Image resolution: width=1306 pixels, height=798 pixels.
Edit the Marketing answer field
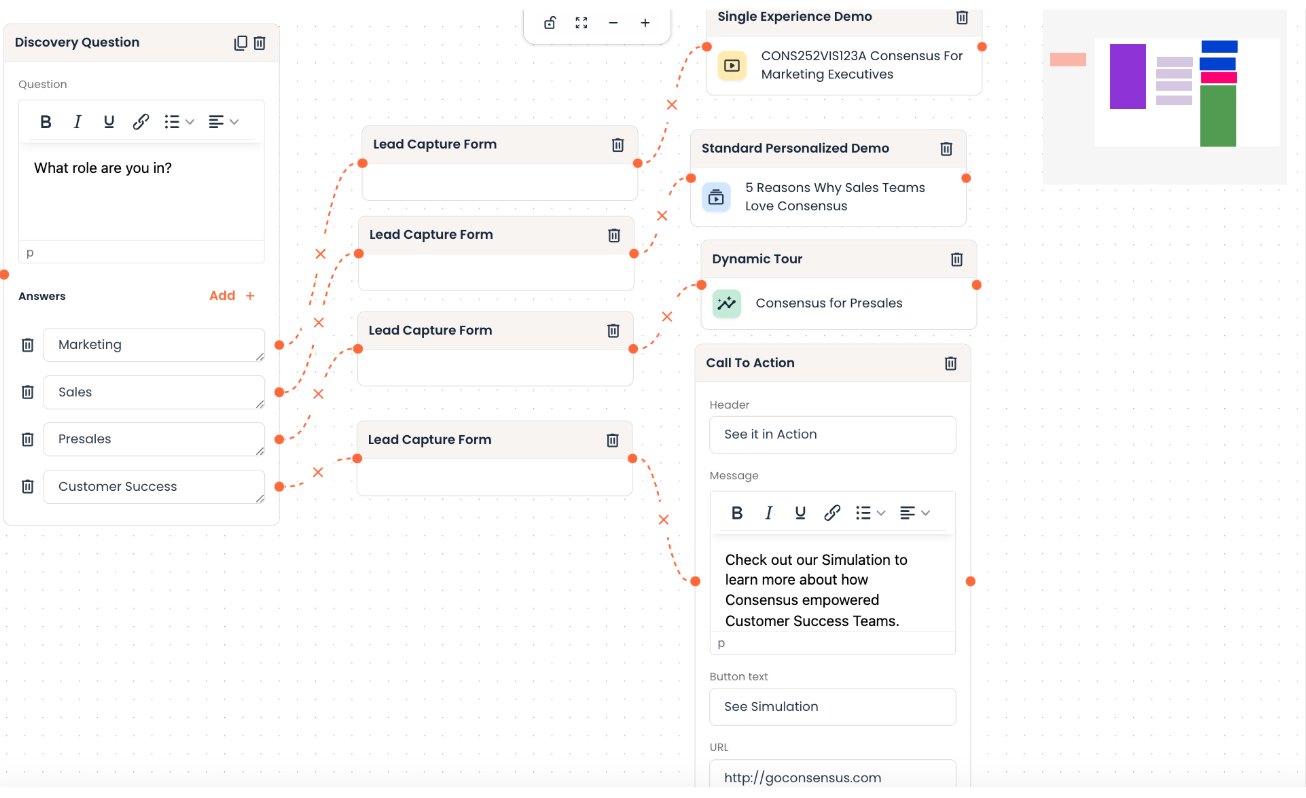pyautogui.click(x=154, y=345)
